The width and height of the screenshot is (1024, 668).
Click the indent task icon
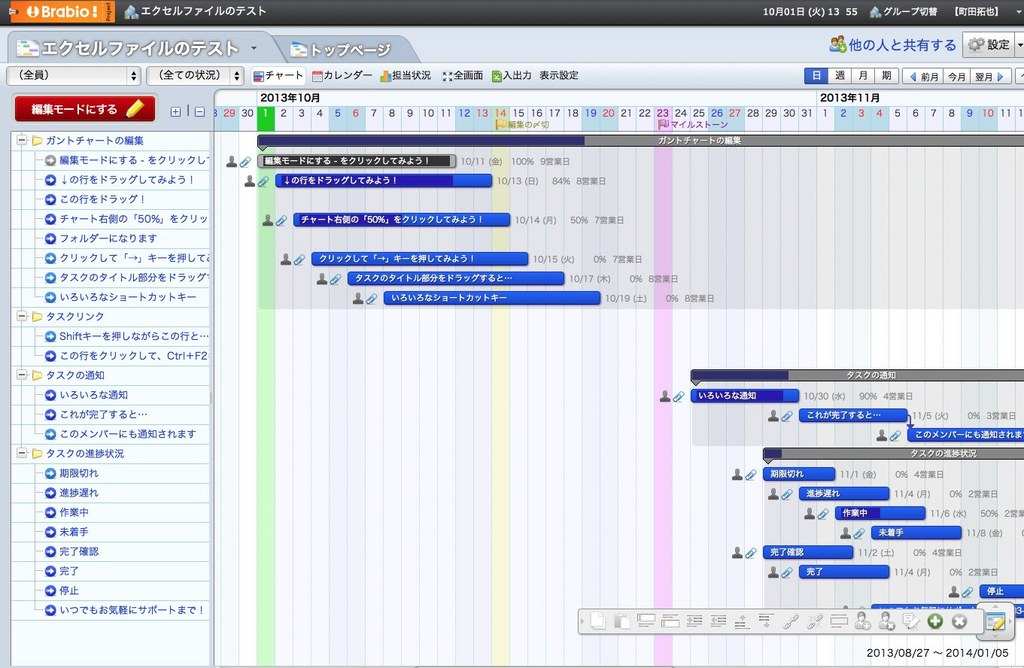(x=694, y=621)
